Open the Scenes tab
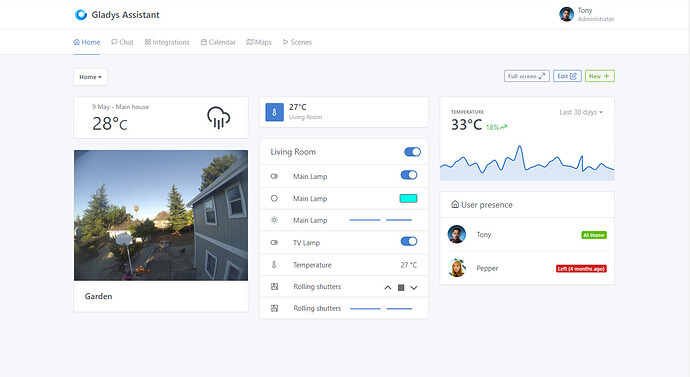The width and height of the screenshot is (690, 377). 297,42
